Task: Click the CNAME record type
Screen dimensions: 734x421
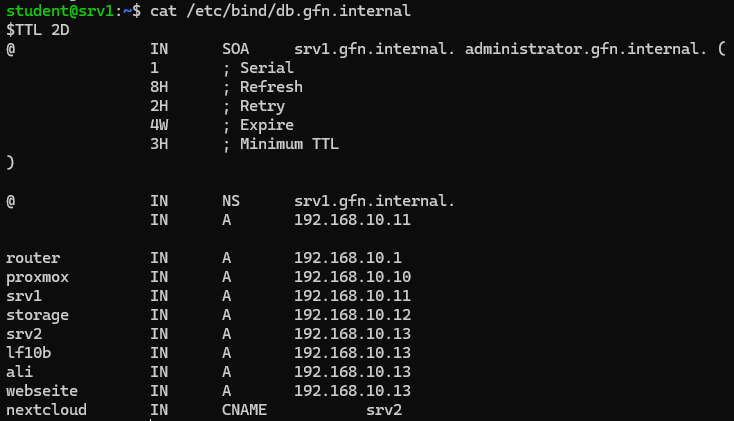Action: pyautogui.click(x=244, y=410)
